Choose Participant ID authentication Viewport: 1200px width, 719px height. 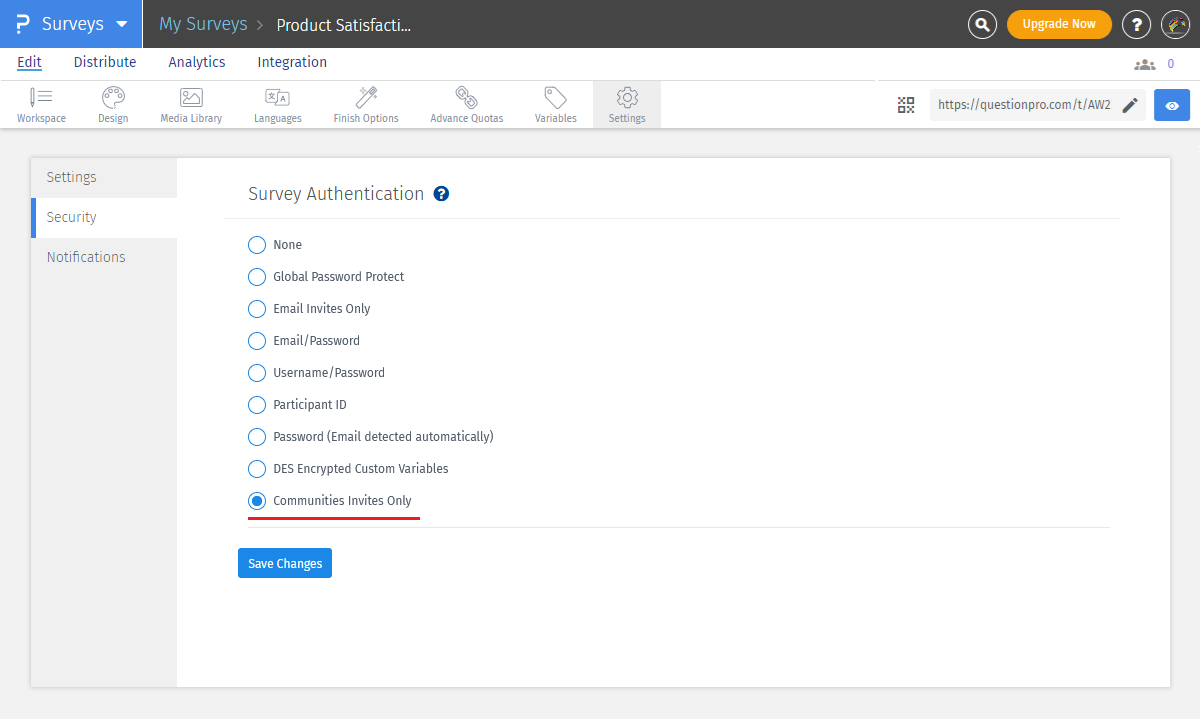coord(256,404)
